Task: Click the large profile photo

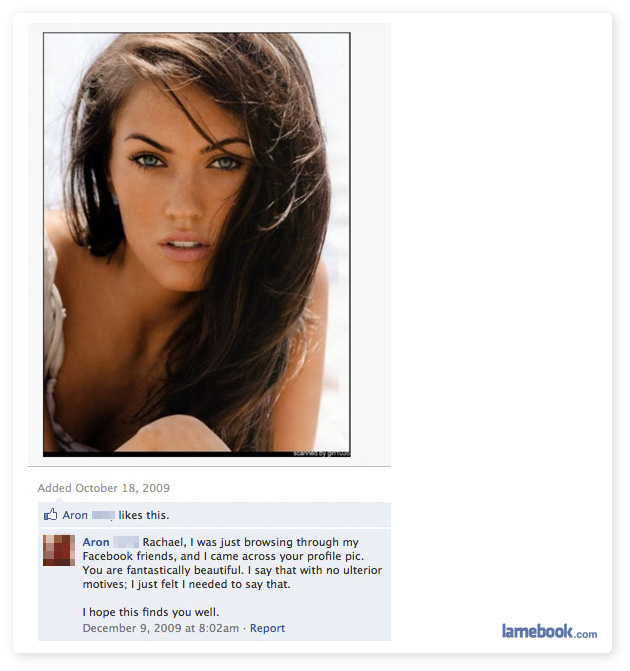Action: (197, 244)
